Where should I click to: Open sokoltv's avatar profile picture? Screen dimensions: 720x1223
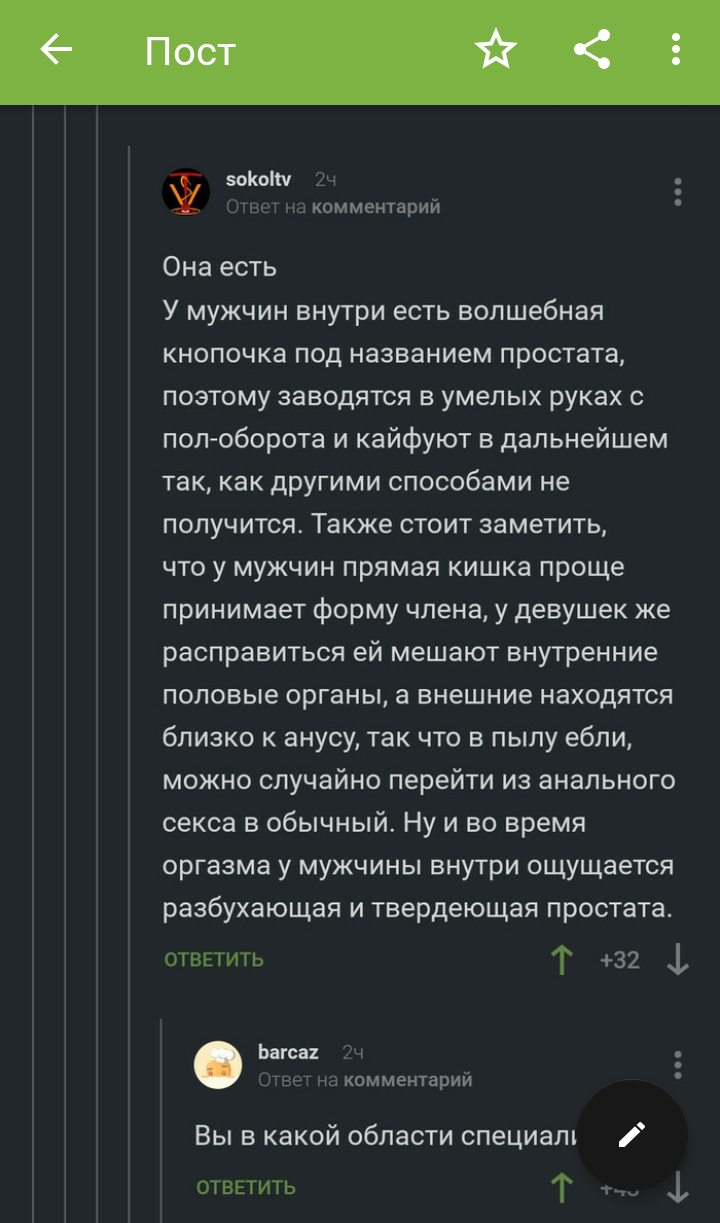186,192
